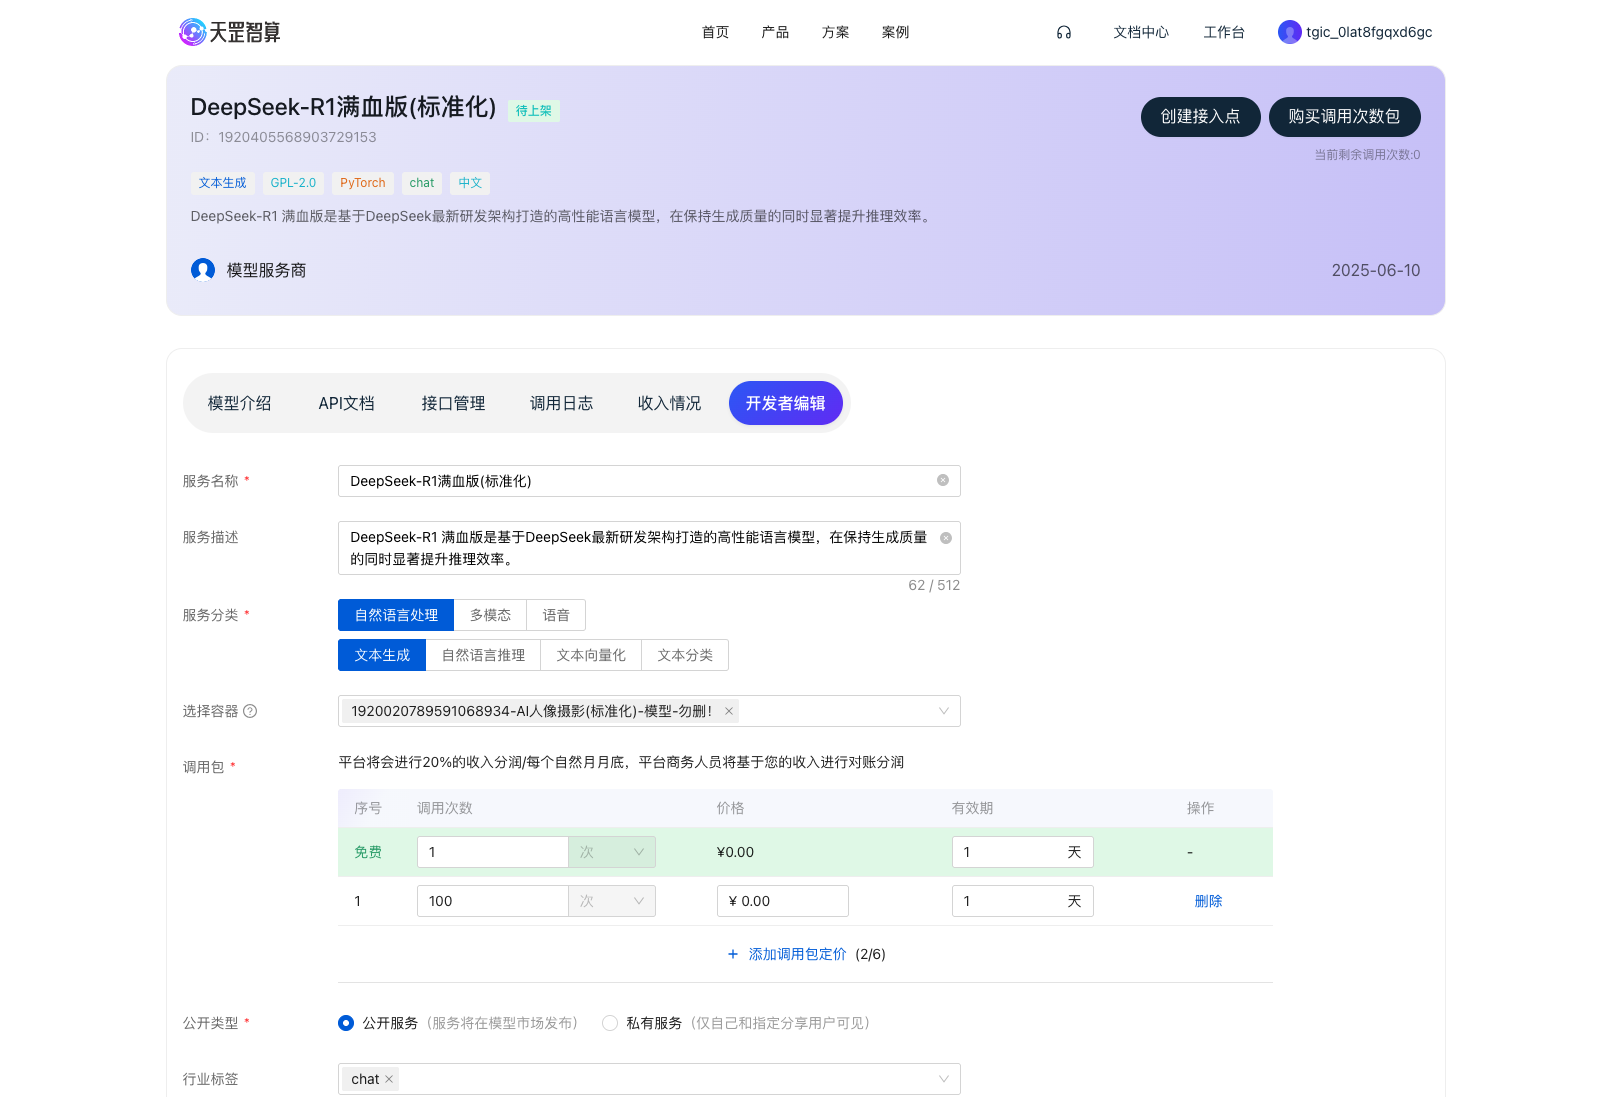Click the 文本生成 tag

[x=222, y=183]
